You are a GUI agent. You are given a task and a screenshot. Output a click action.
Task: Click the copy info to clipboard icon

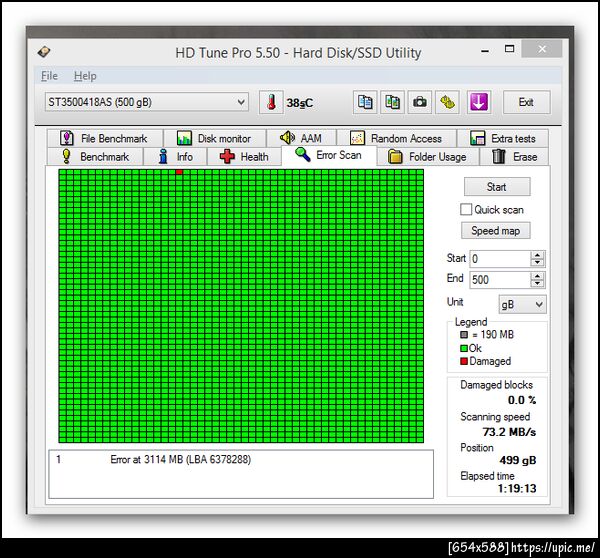pyautogui.click(x=365, y=102)
